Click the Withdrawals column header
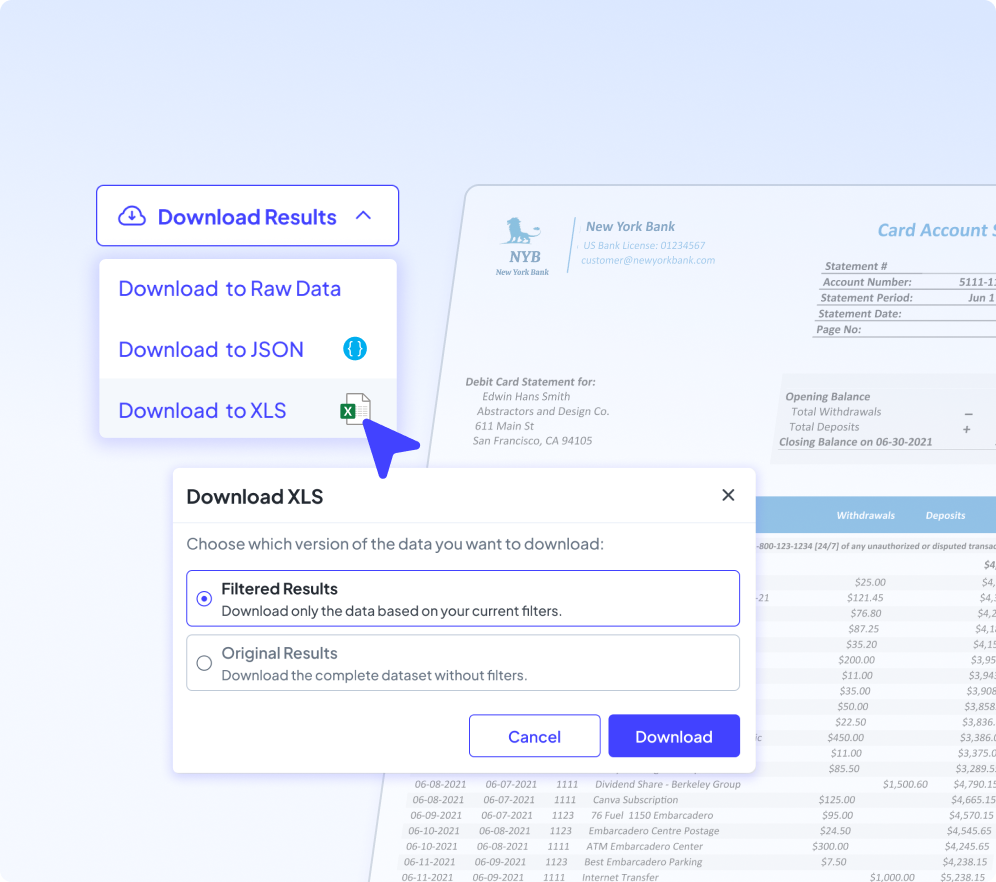 865,516
